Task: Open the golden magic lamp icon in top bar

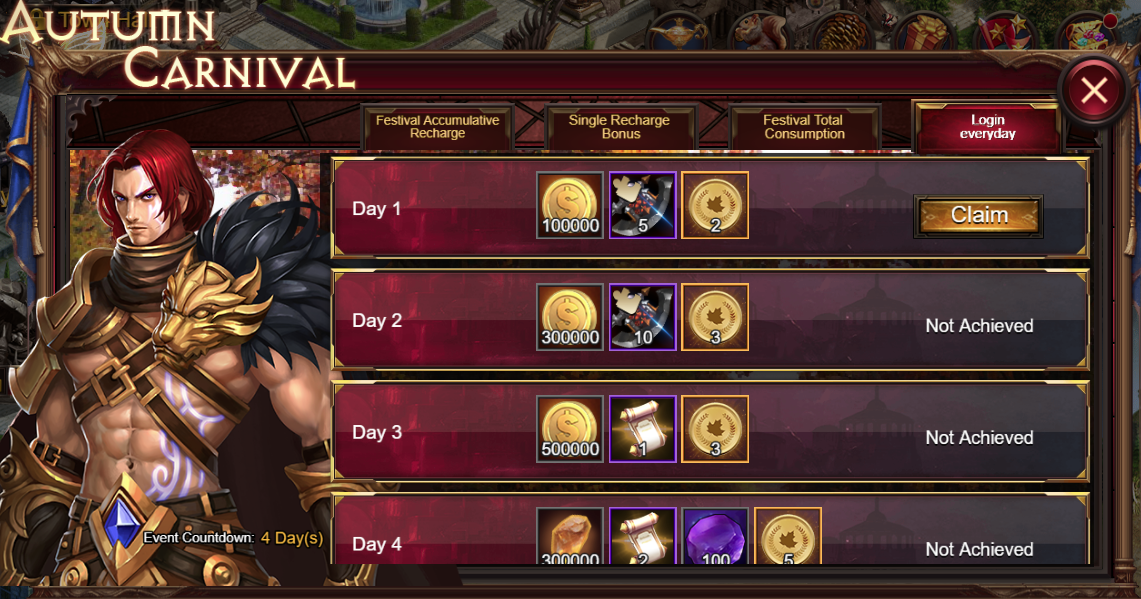Action: click(680, 32)
